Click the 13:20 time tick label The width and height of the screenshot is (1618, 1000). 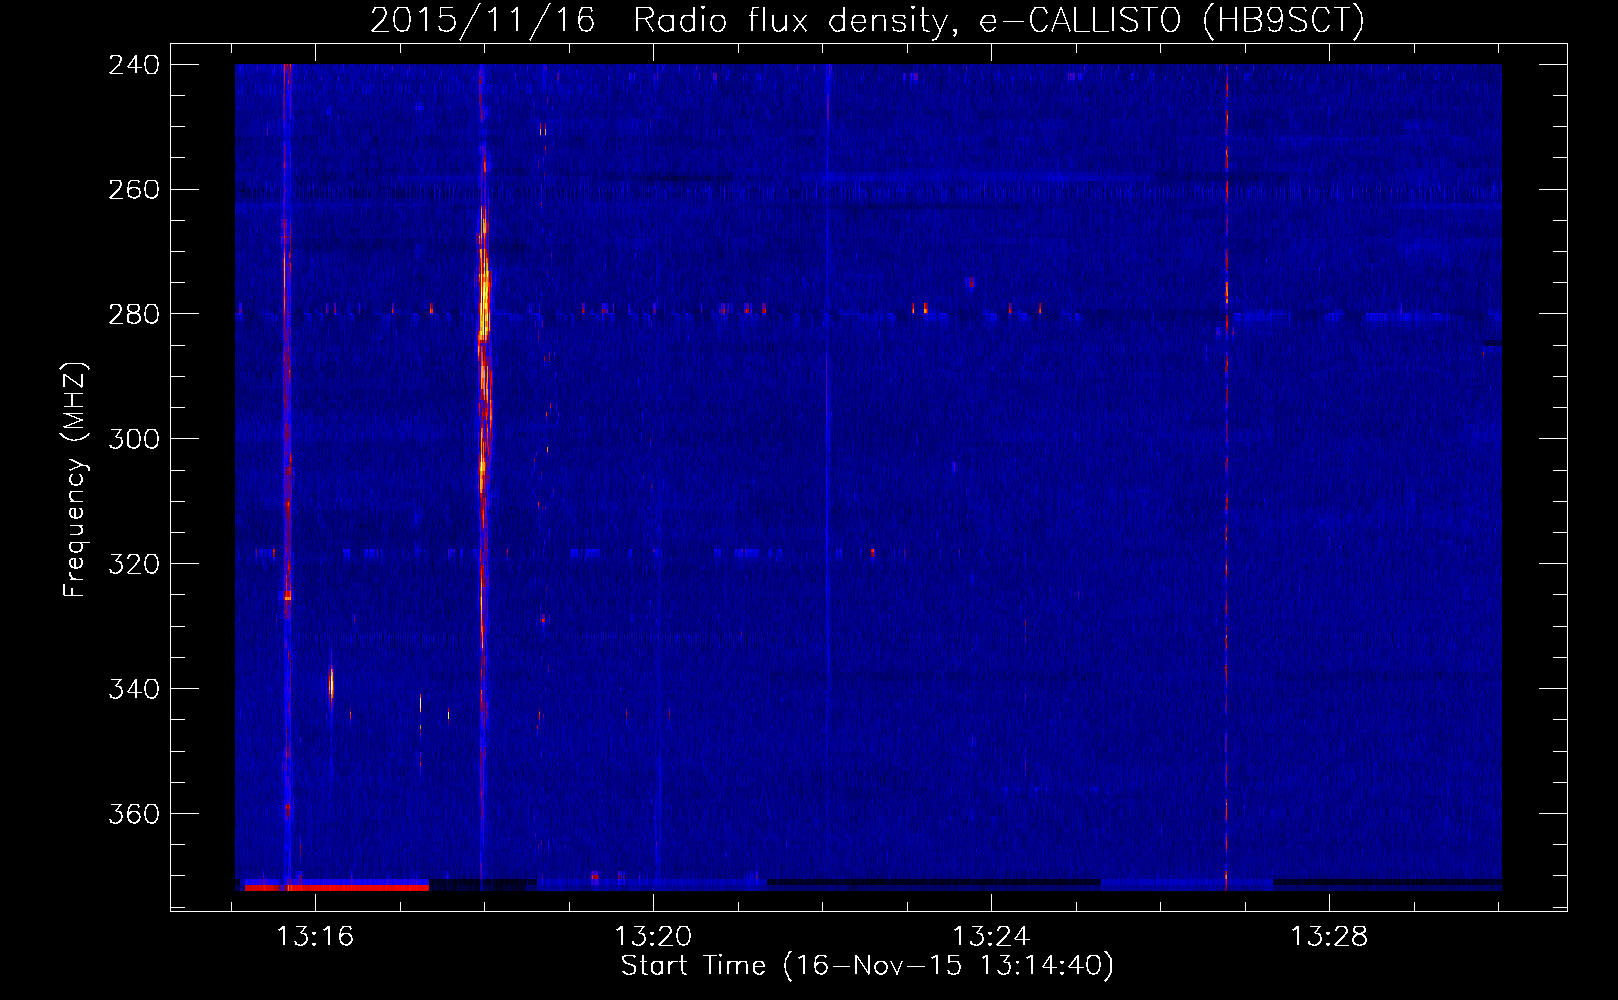tap(653, 937)
